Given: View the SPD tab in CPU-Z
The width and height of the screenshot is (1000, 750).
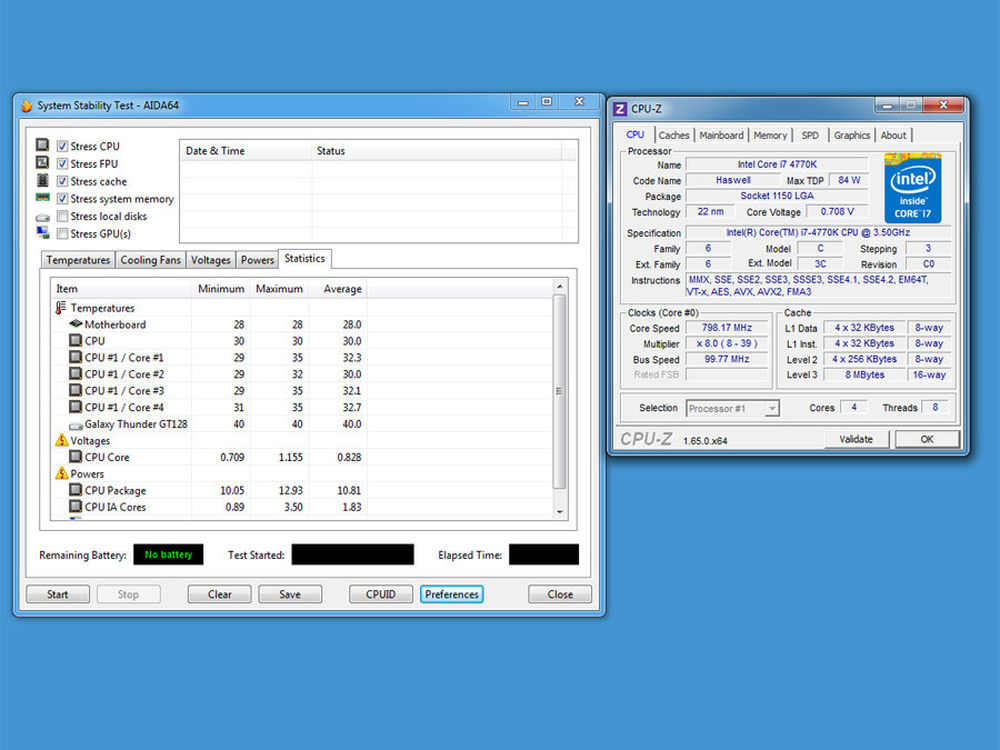Looking at the screenshot, I should tap(810, 135).
